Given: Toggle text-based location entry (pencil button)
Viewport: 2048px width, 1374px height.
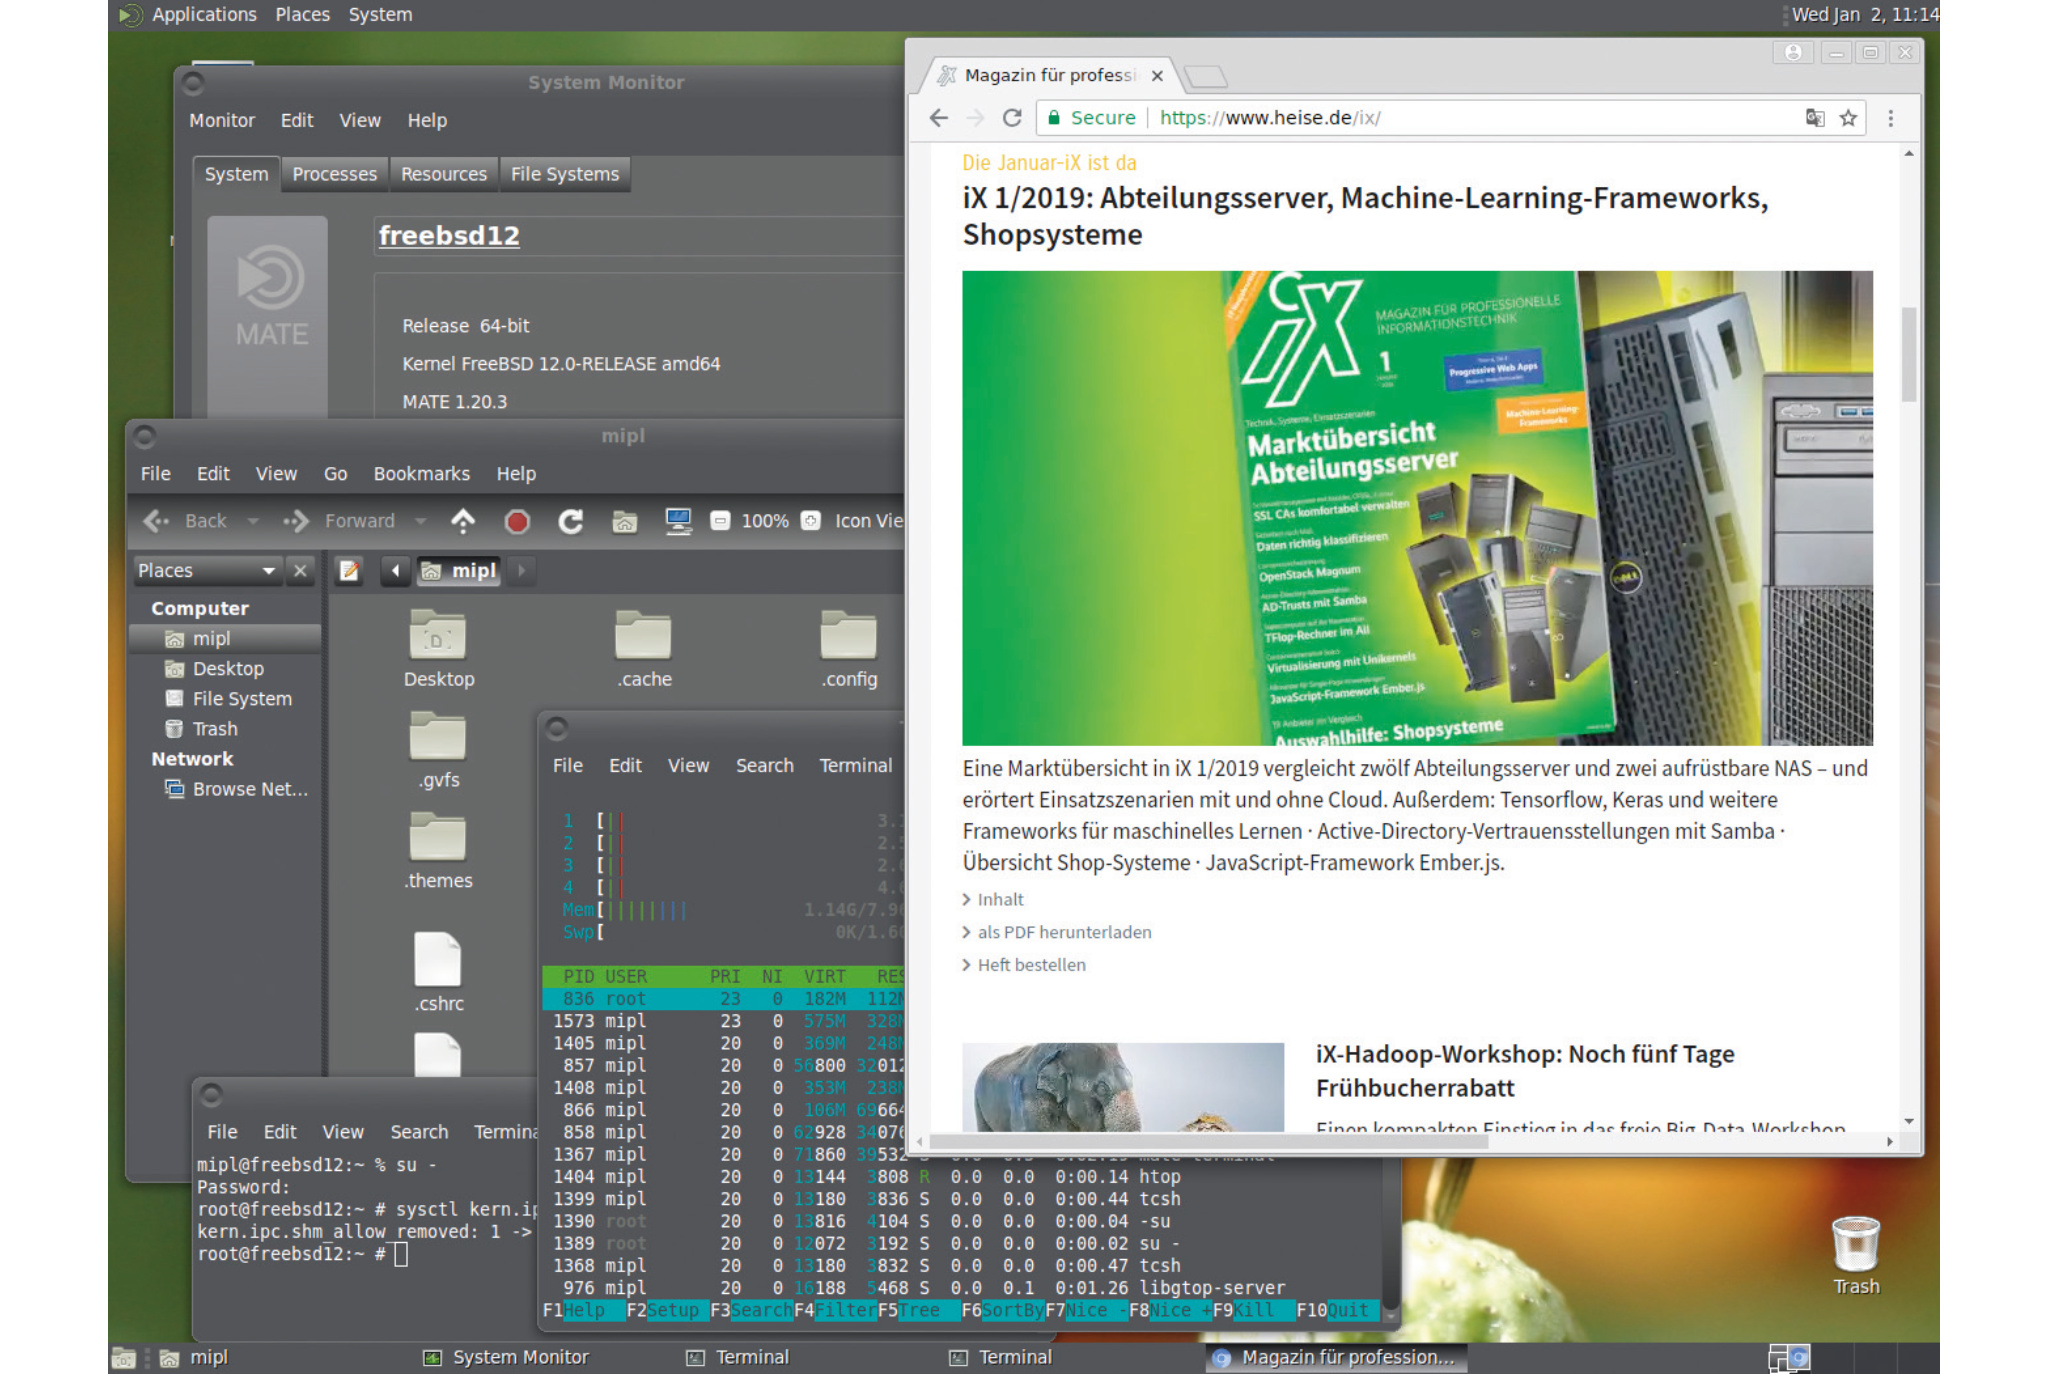Looking at the screenshot, I should tap(349, 571).
